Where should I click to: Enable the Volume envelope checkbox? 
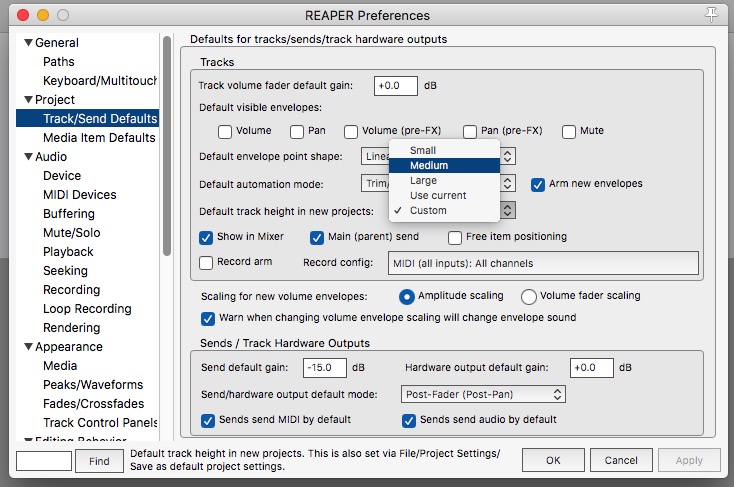click(225, 131)
